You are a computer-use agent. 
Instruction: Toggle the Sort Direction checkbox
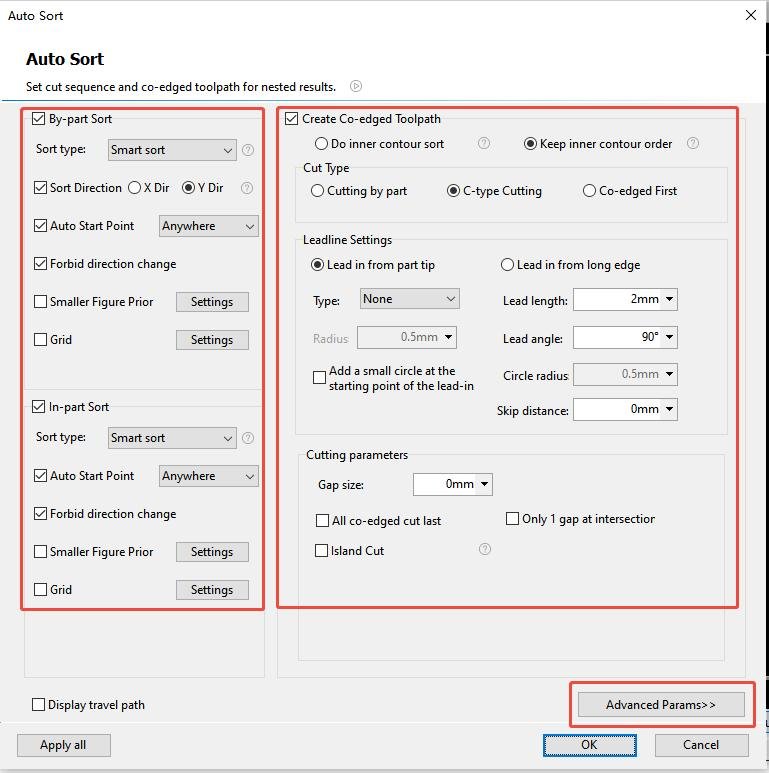(x=40, y=188)
